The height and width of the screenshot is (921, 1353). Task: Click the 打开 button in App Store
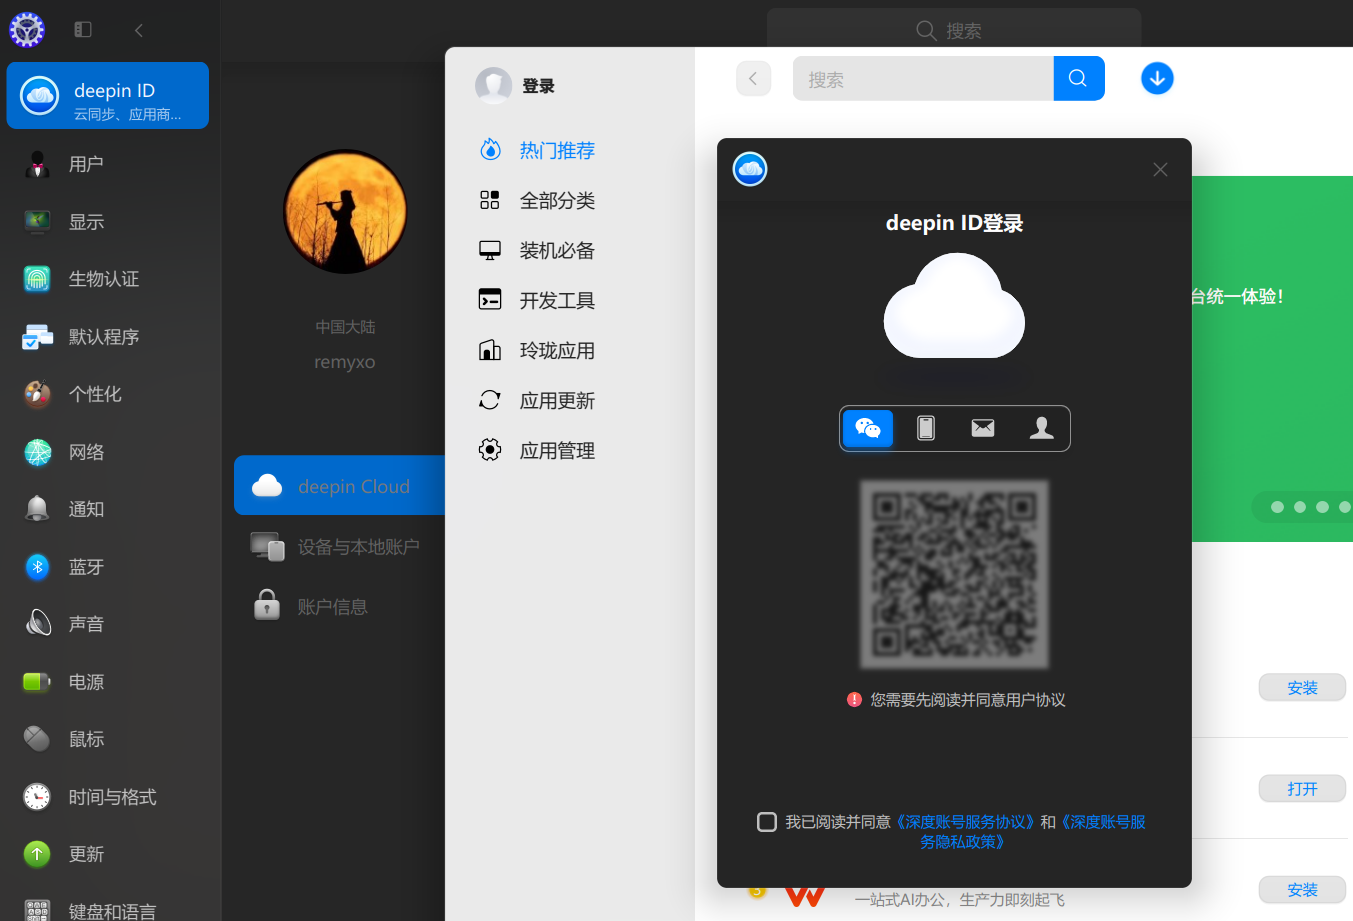pyautogui.click(x=1302, y=789)
